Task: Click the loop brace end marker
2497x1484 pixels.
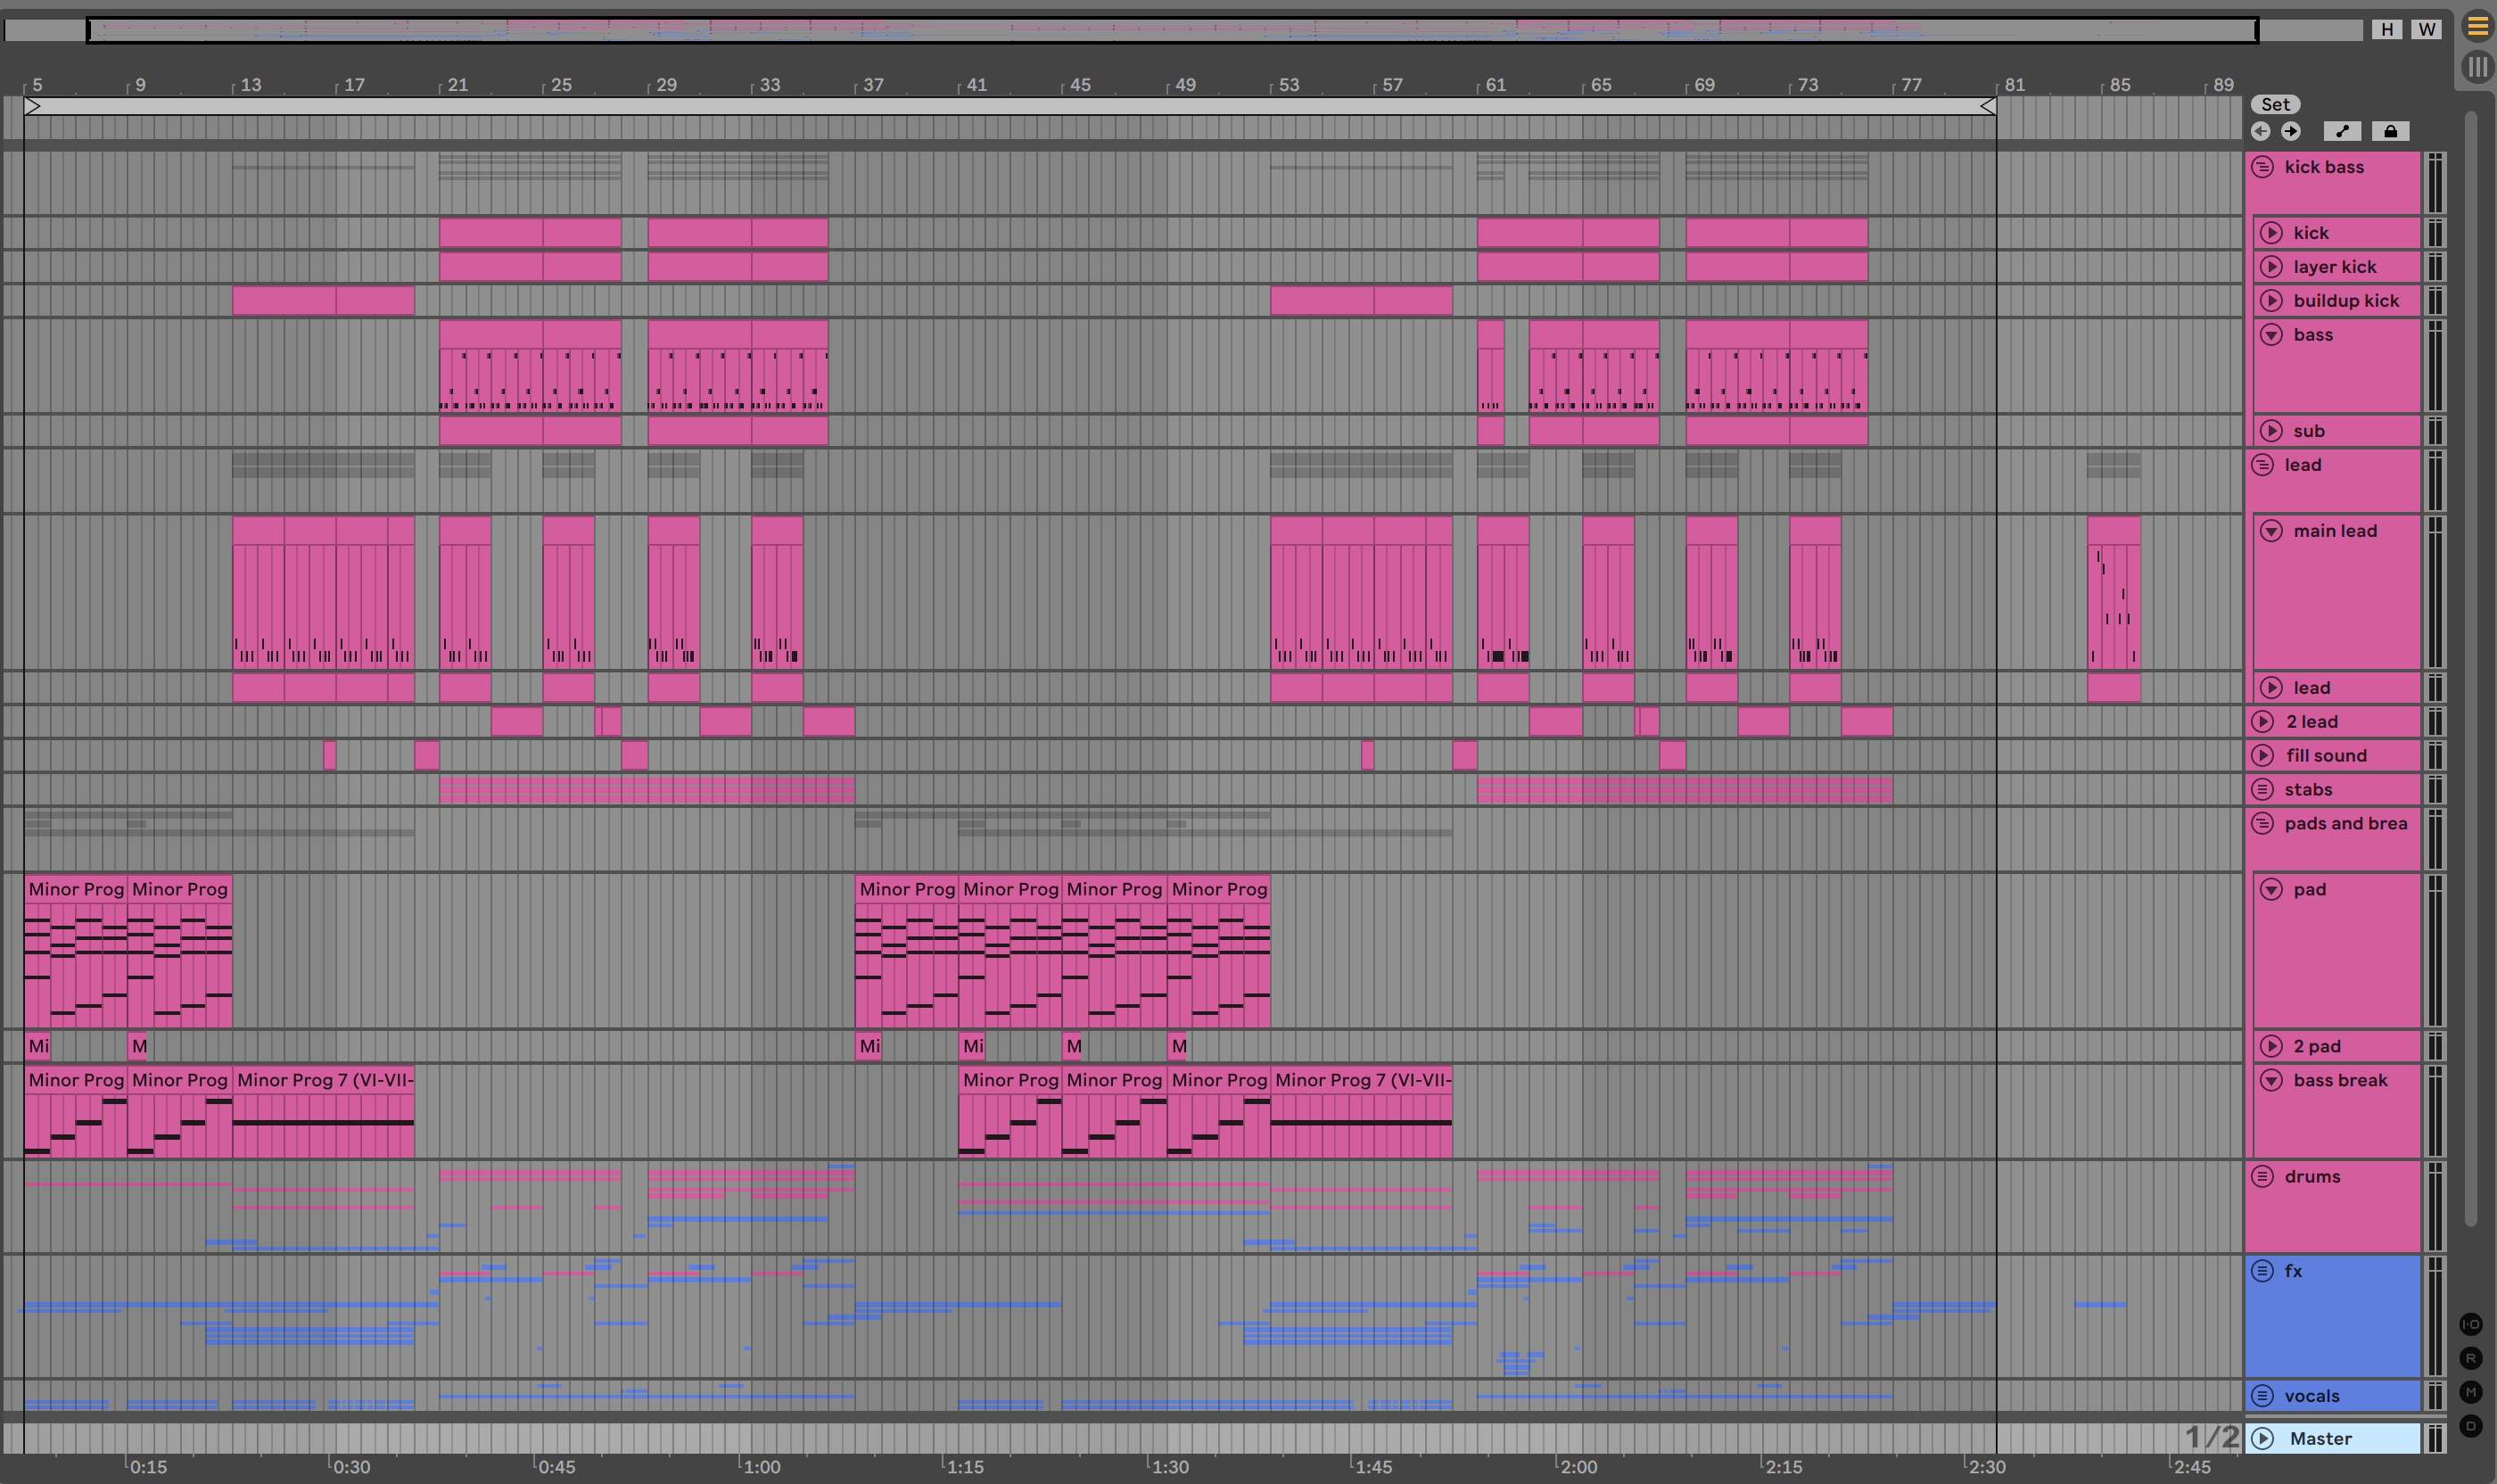Action: 1988,106
